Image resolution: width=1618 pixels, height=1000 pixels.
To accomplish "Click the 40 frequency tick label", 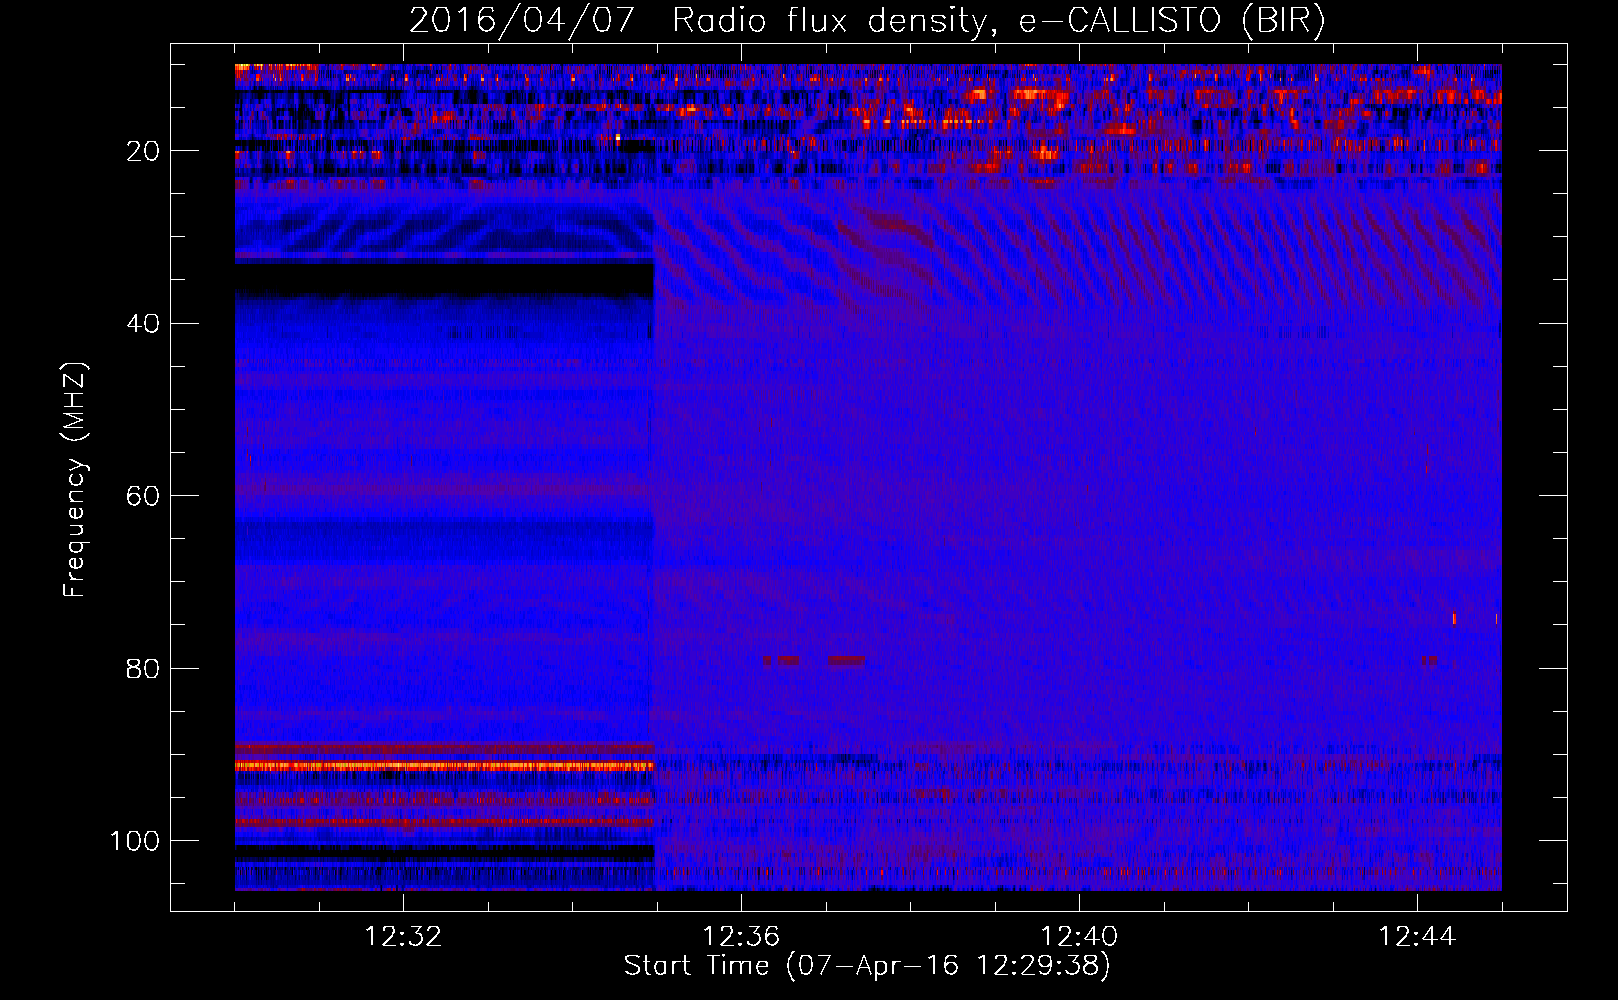I will click(143, 324).
